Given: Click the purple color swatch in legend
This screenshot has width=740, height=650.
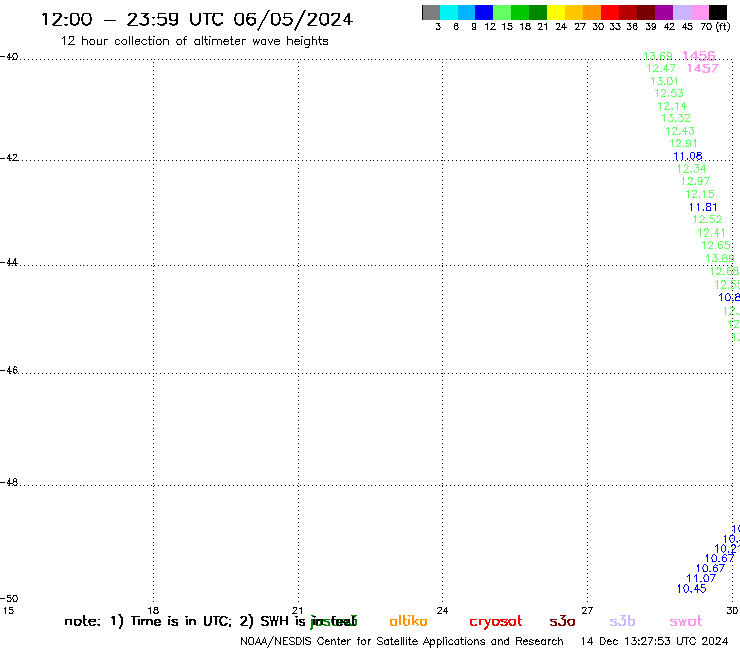Looking at the screenshot, I should click(x=664, y=12).
